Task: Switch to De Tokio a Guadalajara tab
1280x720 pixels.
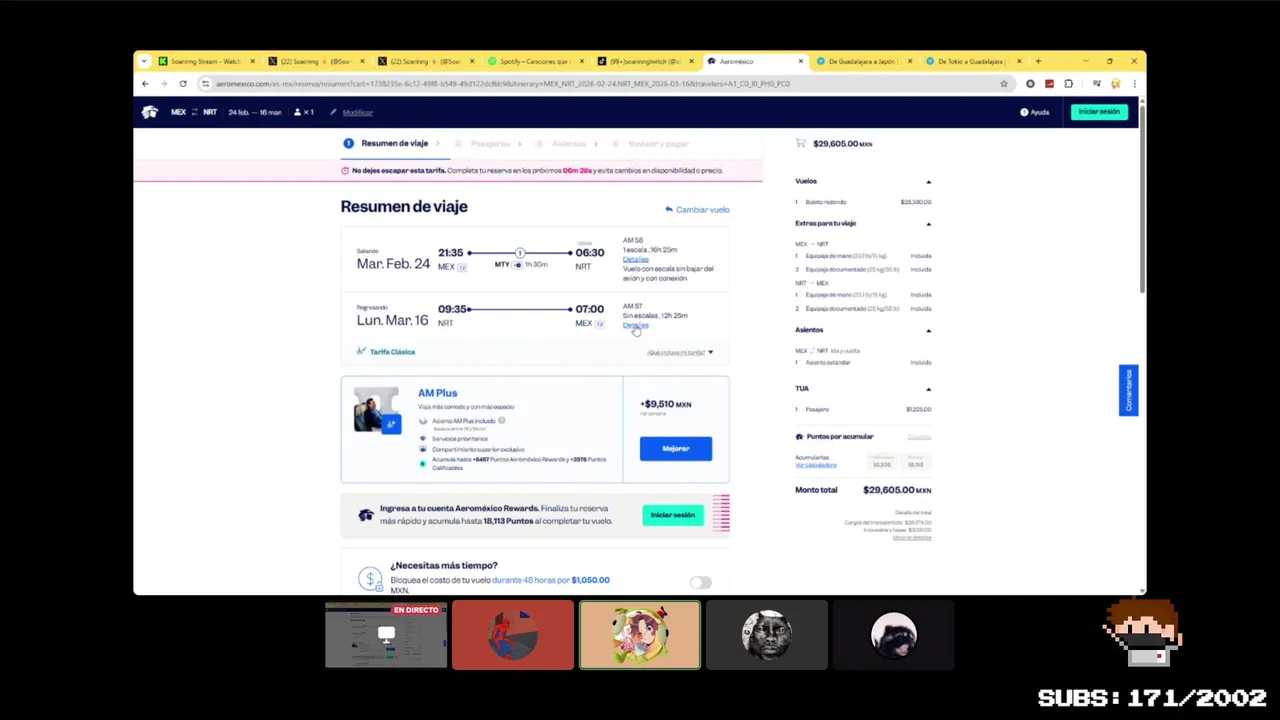Action: point(972,61)
